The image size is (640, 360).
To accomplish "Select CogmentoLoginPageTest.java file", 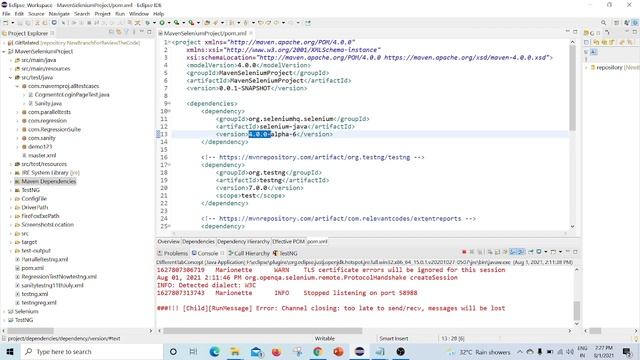I will [72, 95].
